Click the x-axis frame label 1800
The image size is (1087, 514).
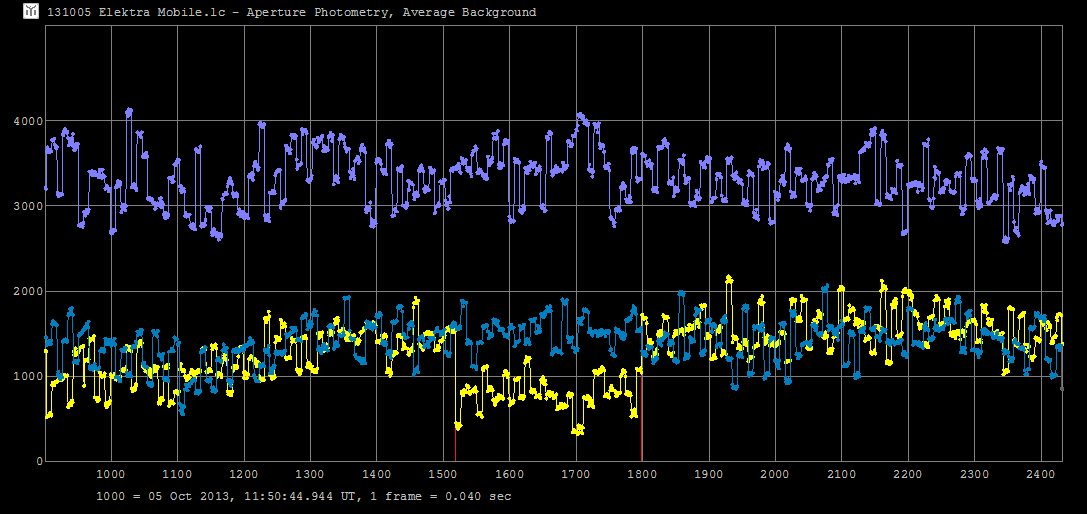[643, 475]
